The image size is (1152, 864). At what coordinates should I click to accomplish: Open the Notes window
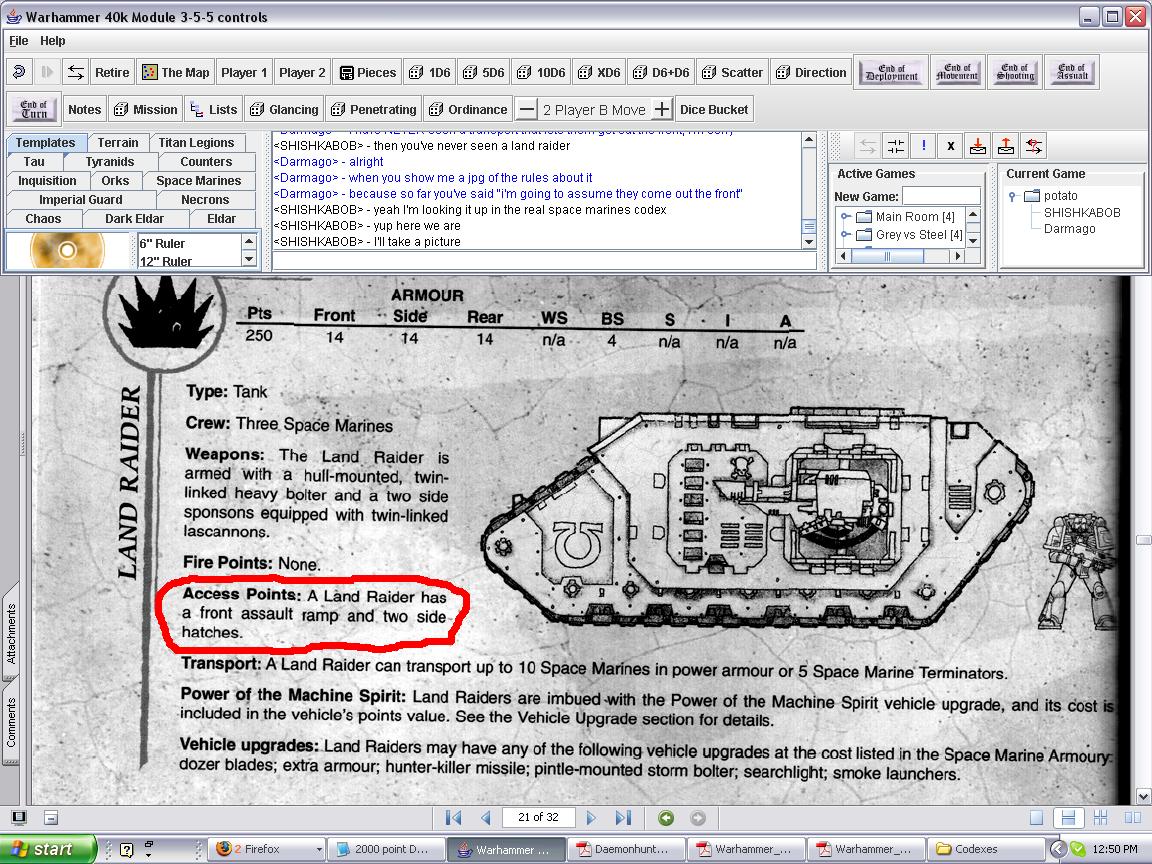click(84, 109)
